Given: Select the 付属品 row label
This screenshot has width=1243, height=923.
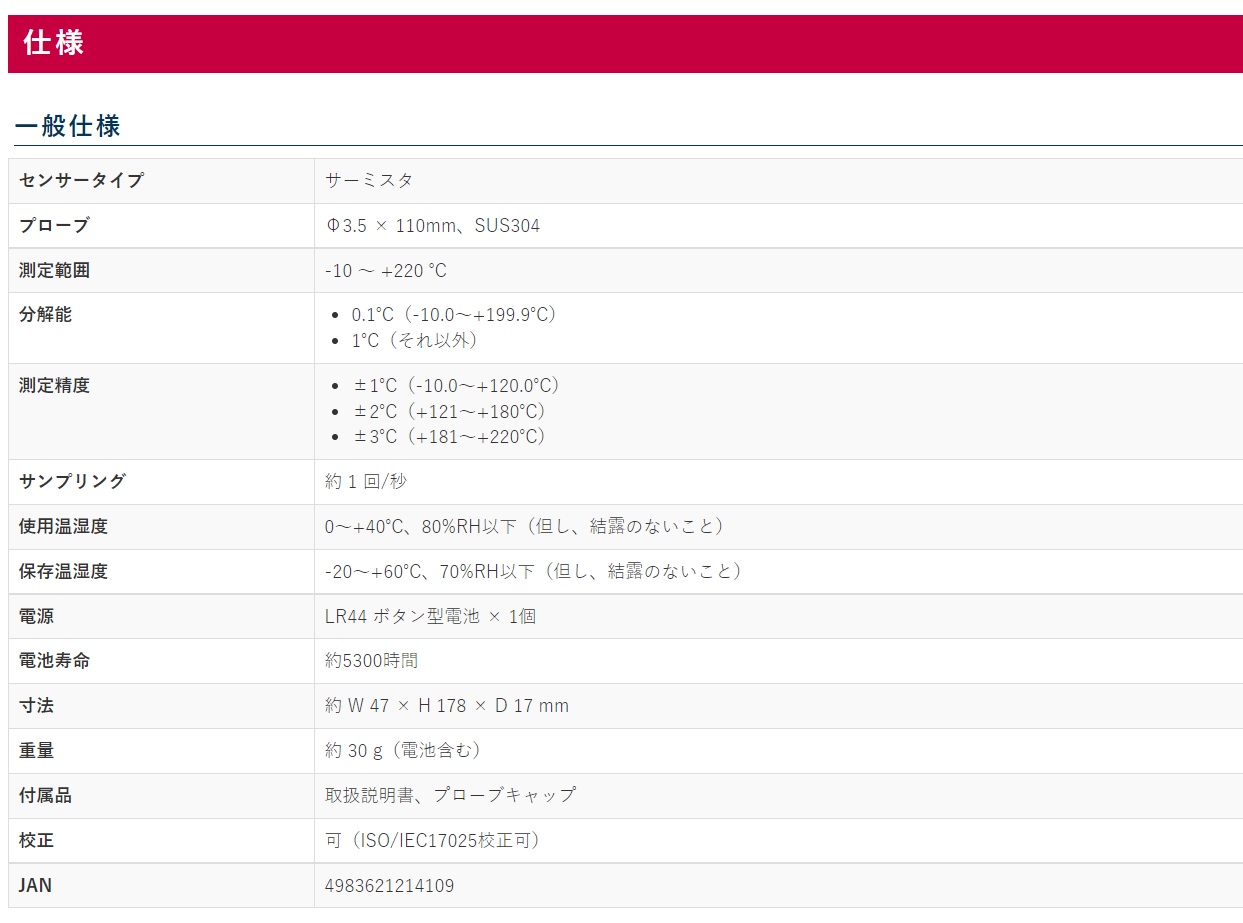Looking at the screenshot, I should pos(45,796).
